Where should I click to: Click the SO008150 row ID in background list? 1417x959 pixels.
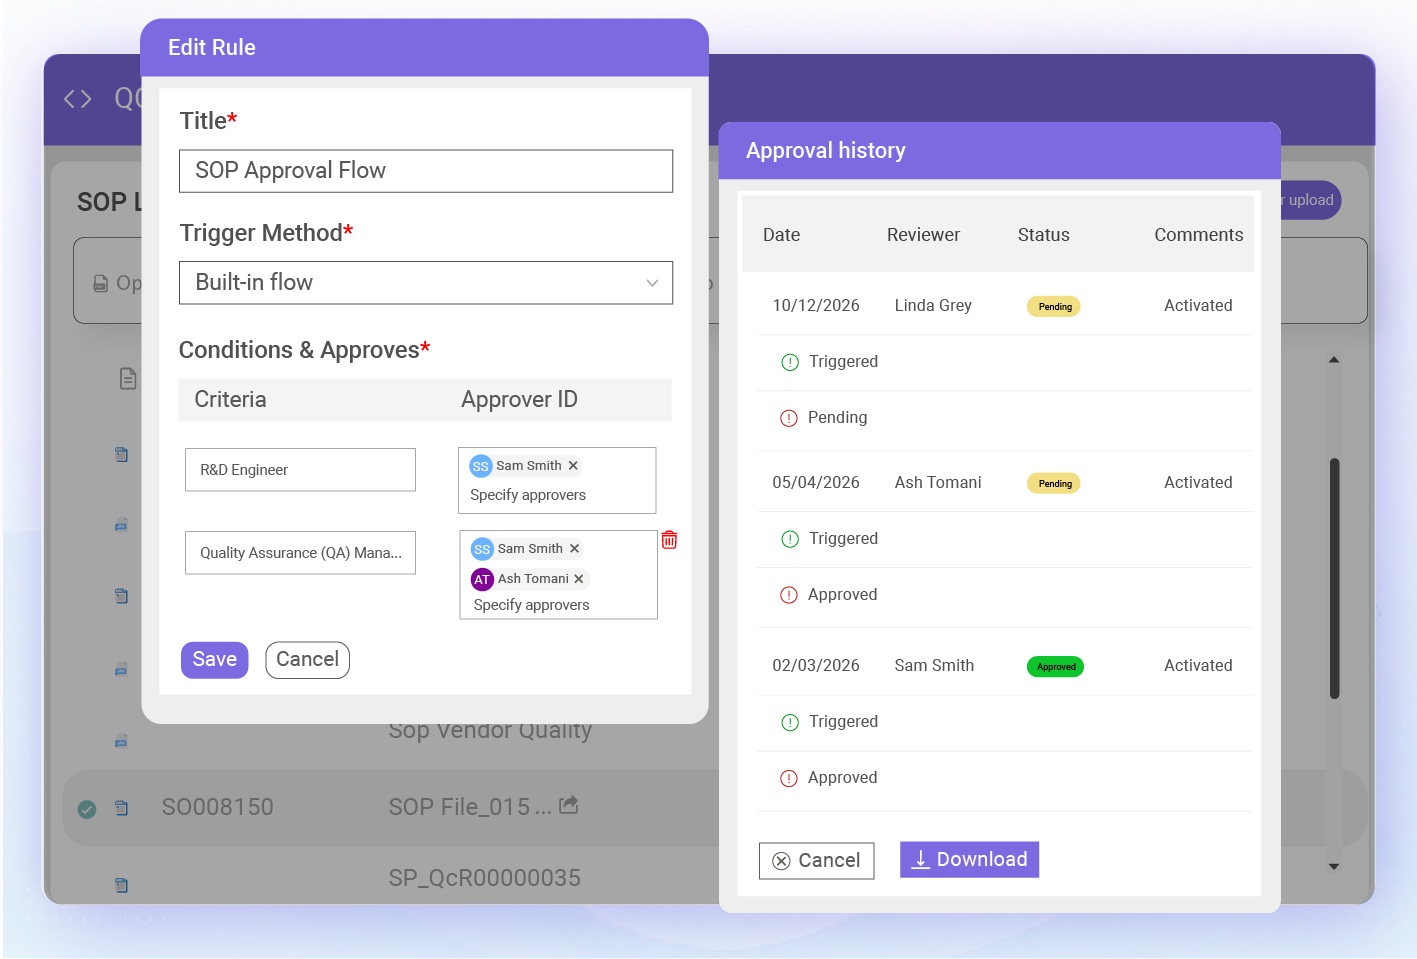(217, 808)
